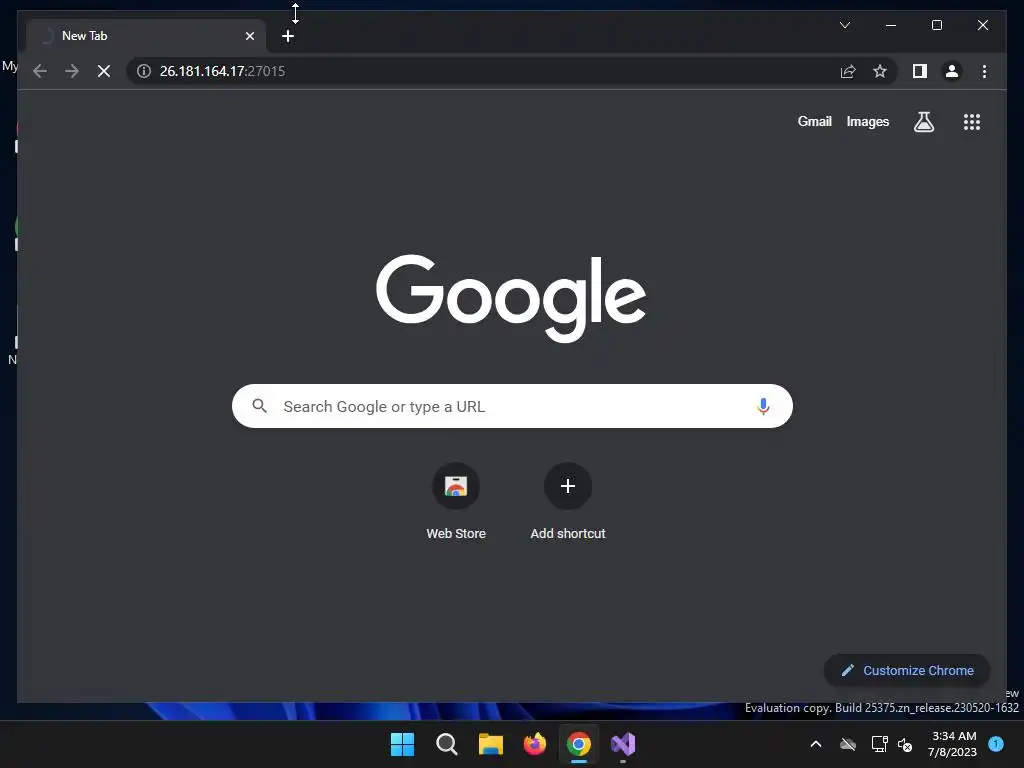This screenshot has width=1024, height=768.
Task: Click the OneDrive cloud tray icon
Action: tap(848, 744)
